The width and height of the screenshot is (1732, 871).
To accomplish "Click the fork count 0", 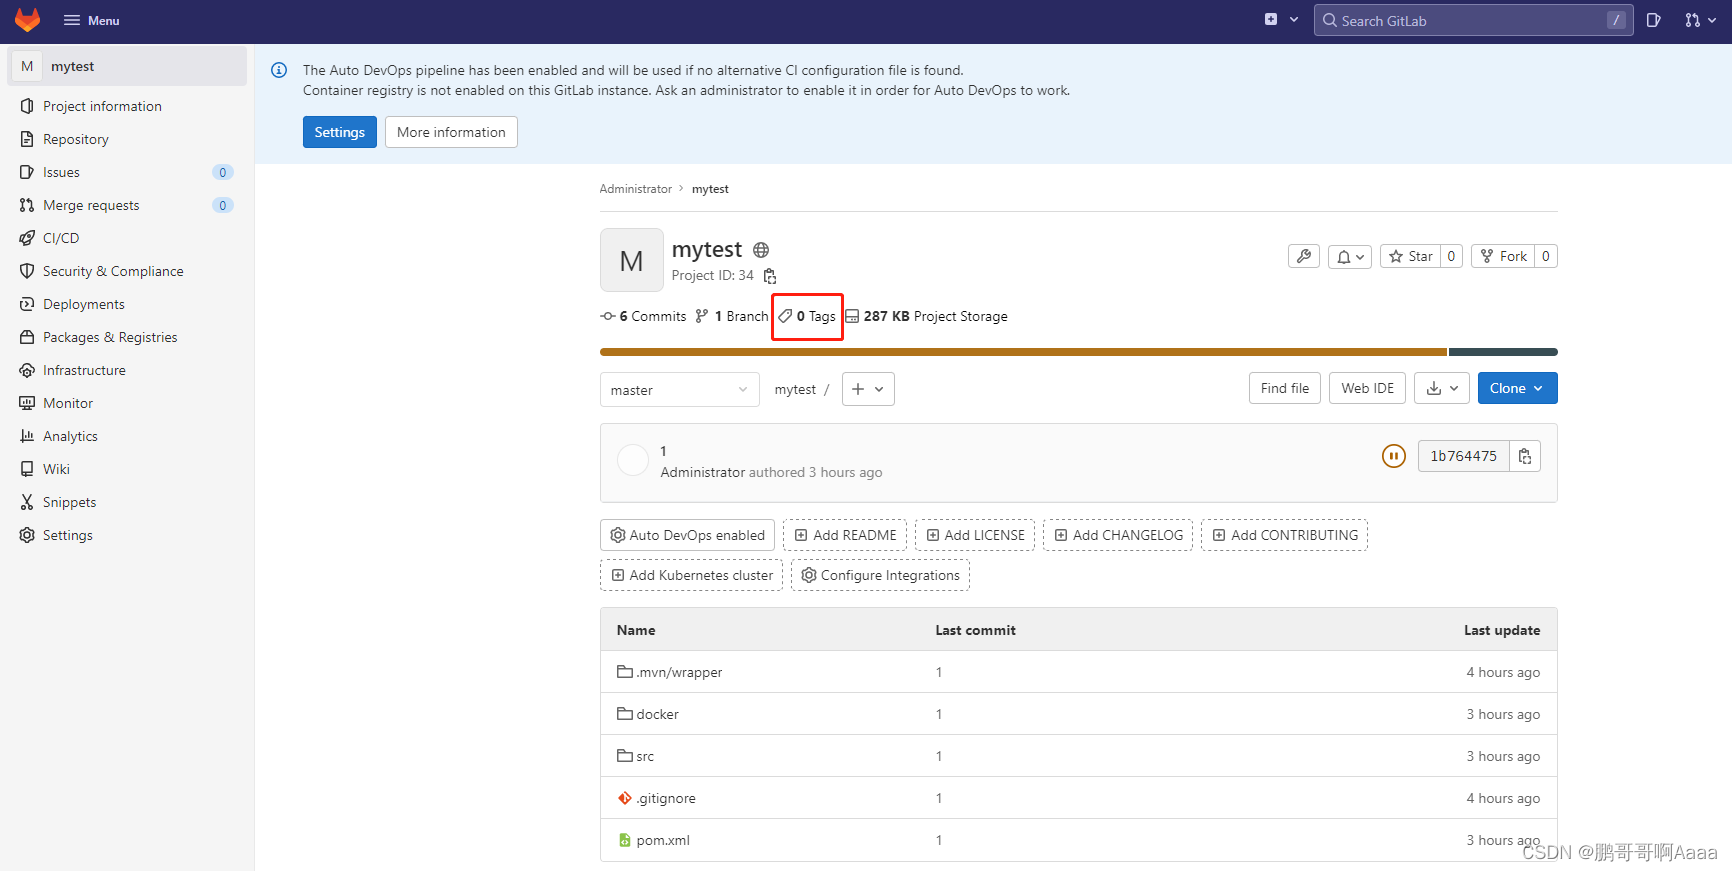I will coord(1546,256).
